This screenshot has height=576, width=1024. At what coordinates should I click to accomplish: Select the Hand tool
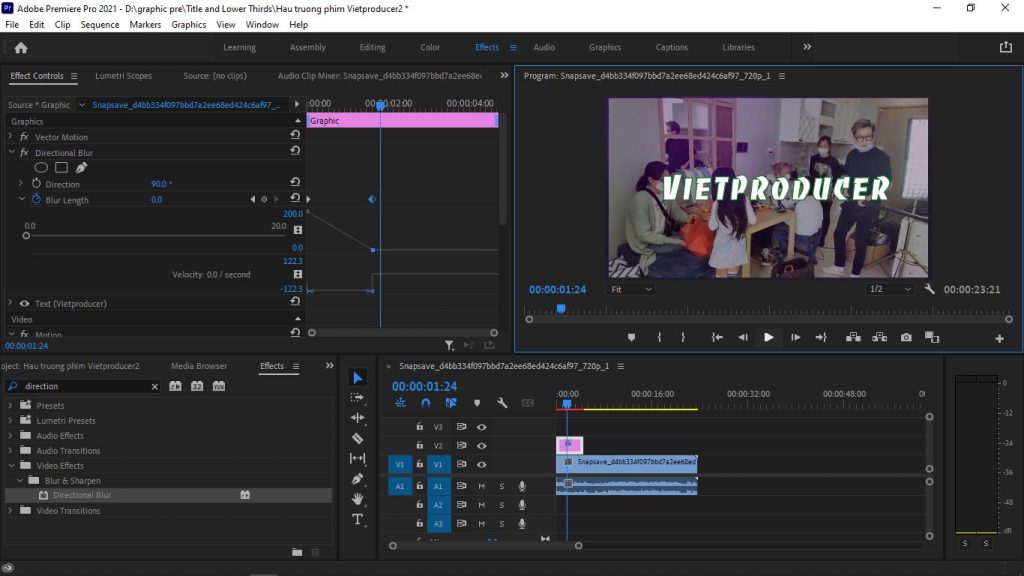click(358, 500)
